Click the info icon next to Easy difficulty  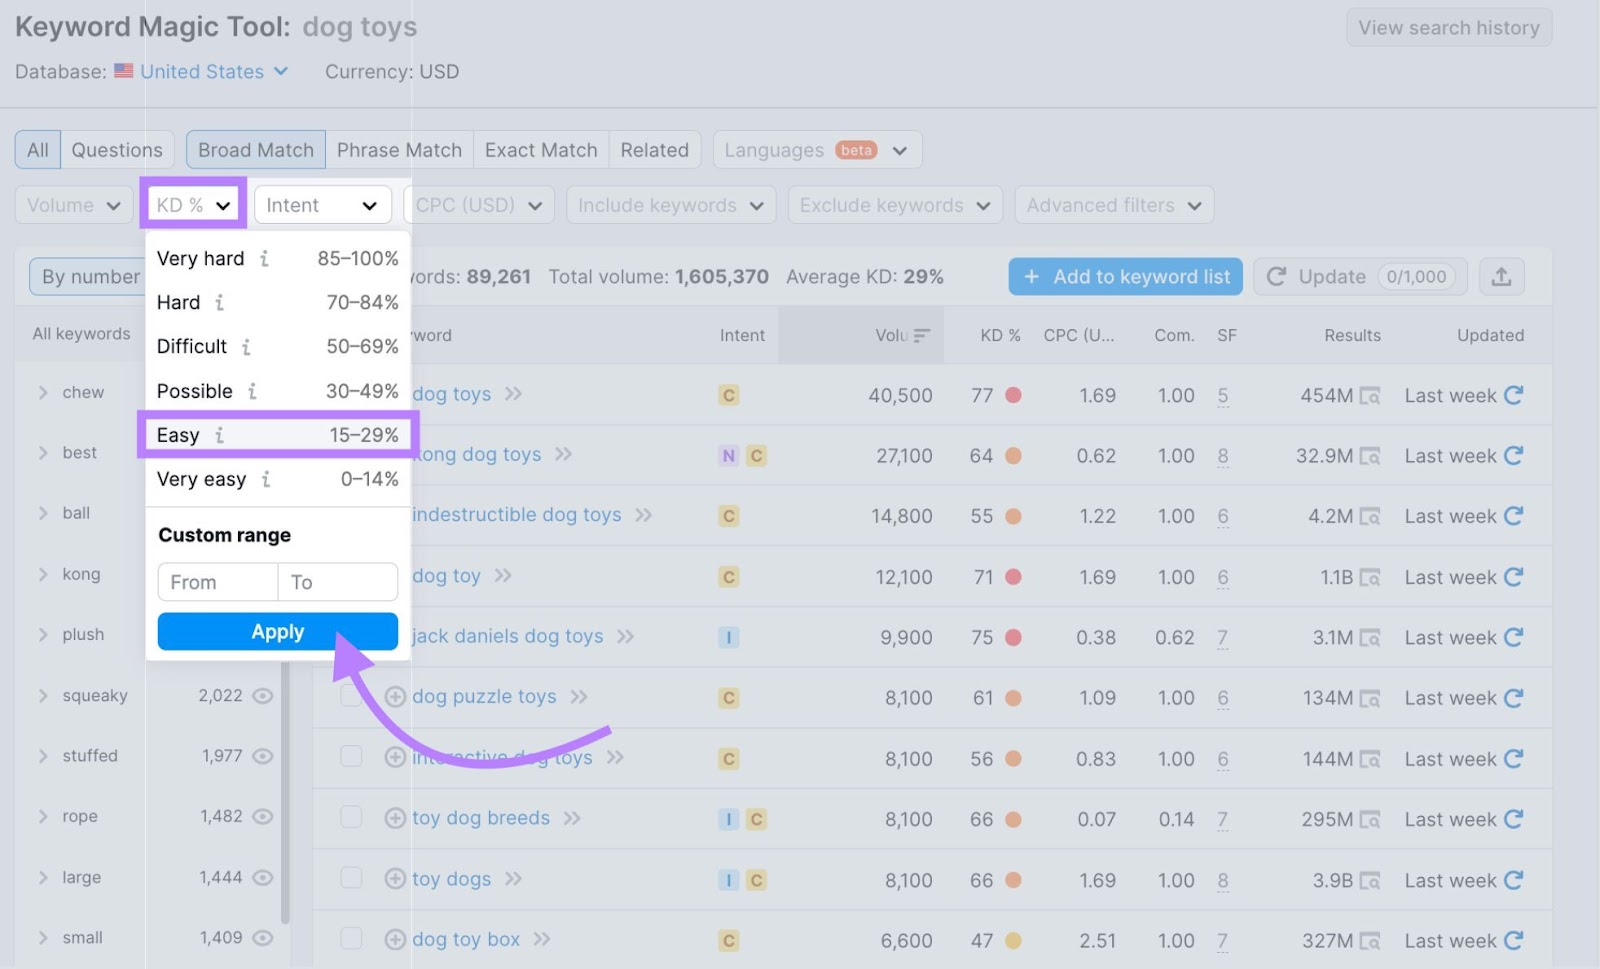(x=219, y=435)
